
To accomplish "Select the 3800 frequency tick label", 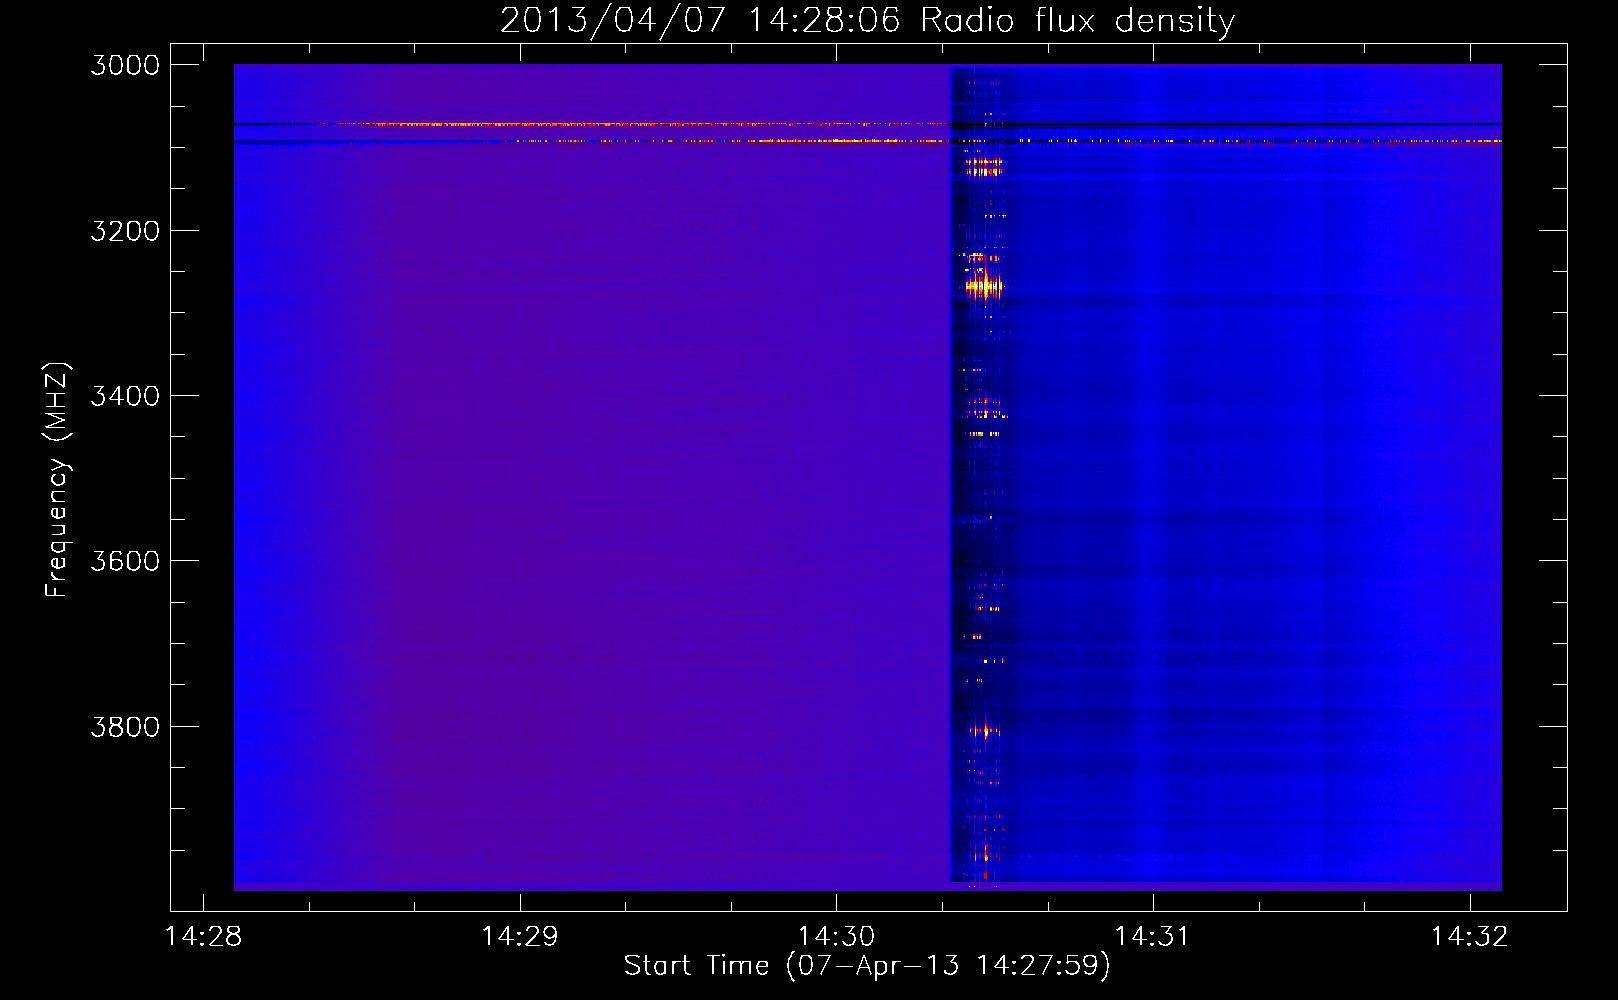I will (x=125, y=727).
